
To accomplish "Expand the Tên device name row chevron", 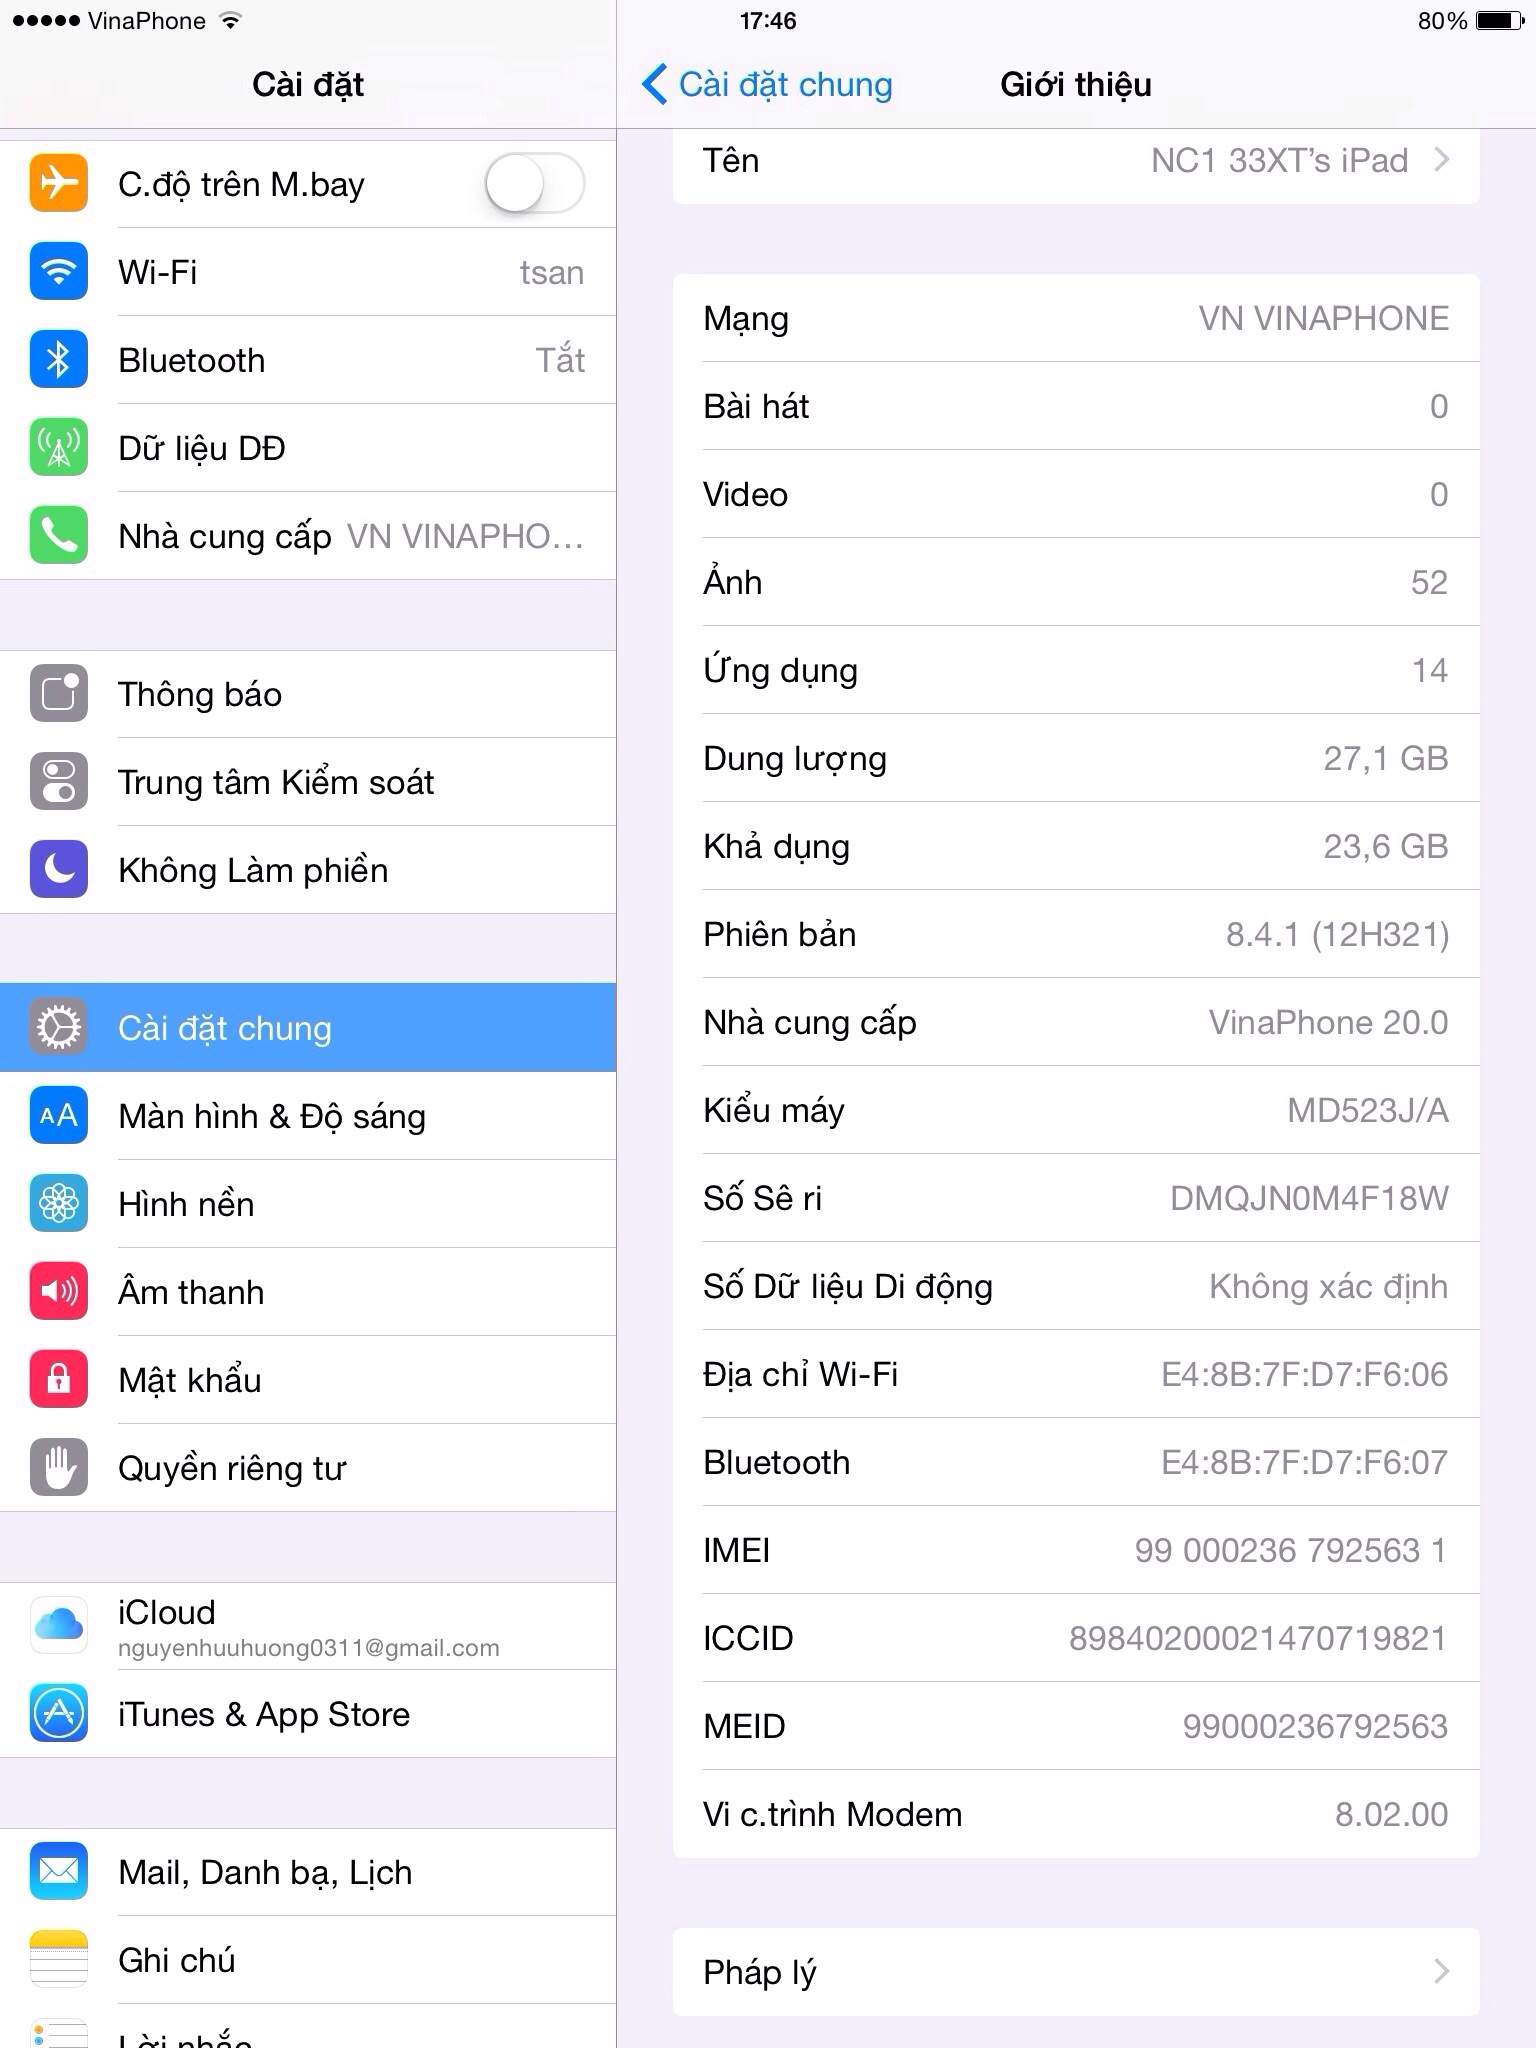I will 1442,160.
